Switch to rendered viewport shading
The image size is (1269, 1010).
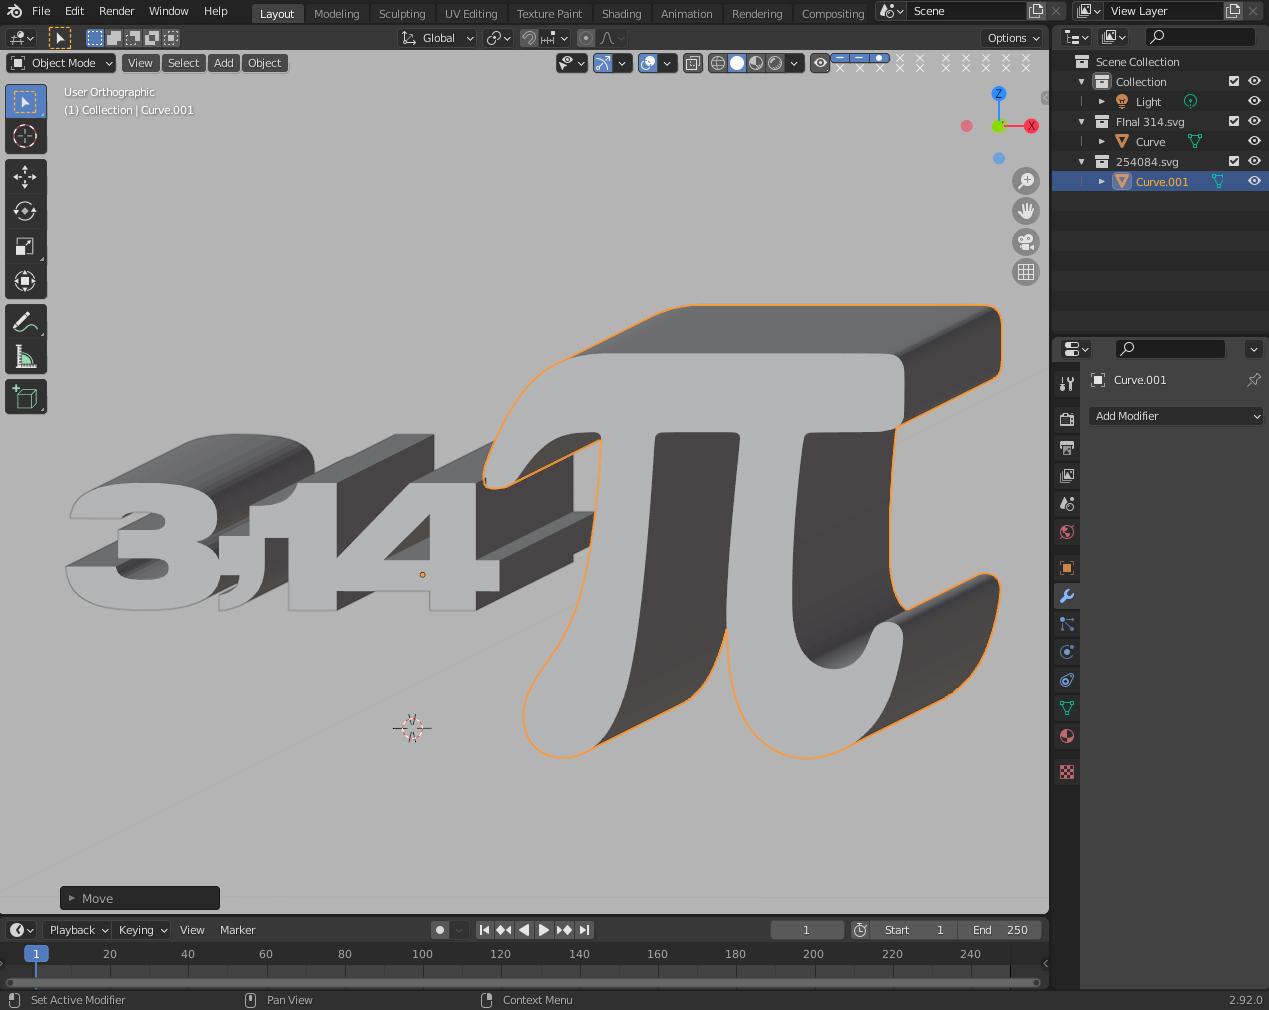click(775, 63)
